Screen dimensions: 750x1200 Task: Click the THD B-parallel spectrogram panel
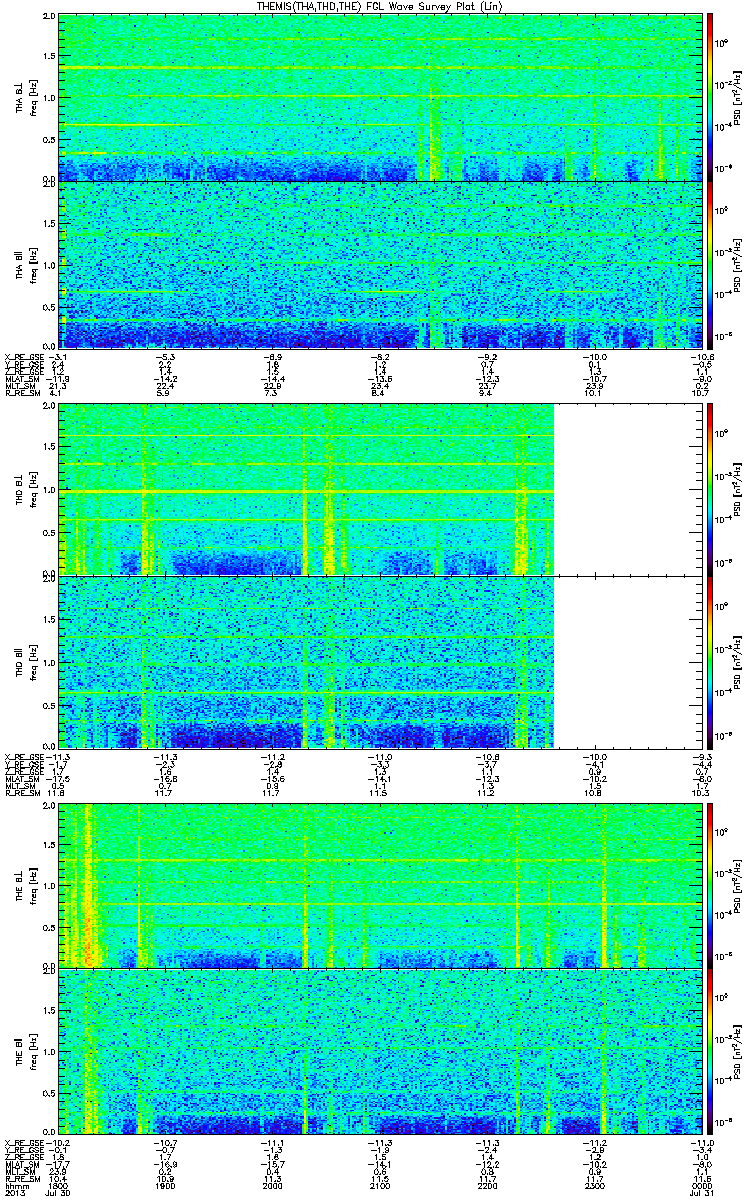(x=378, y=662)
